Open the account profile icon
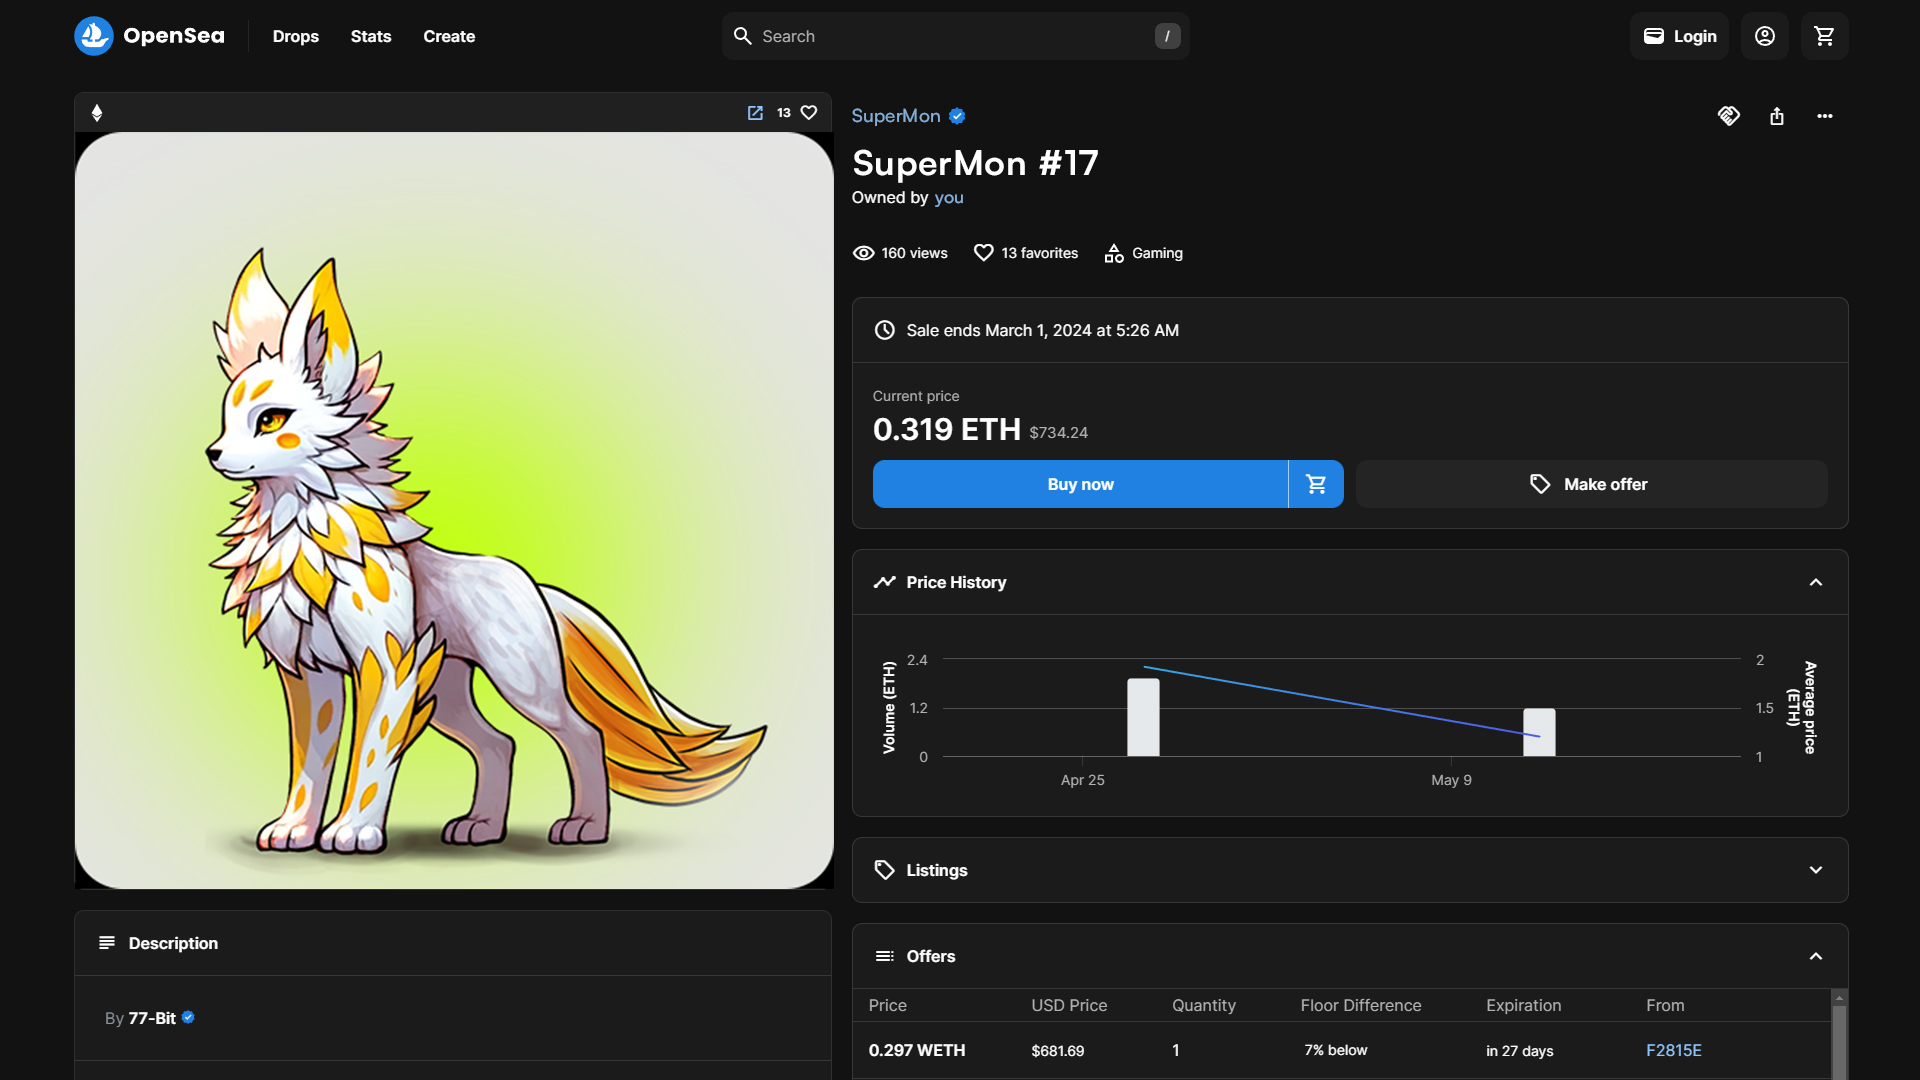1920x1080 pixels. 1764,36
